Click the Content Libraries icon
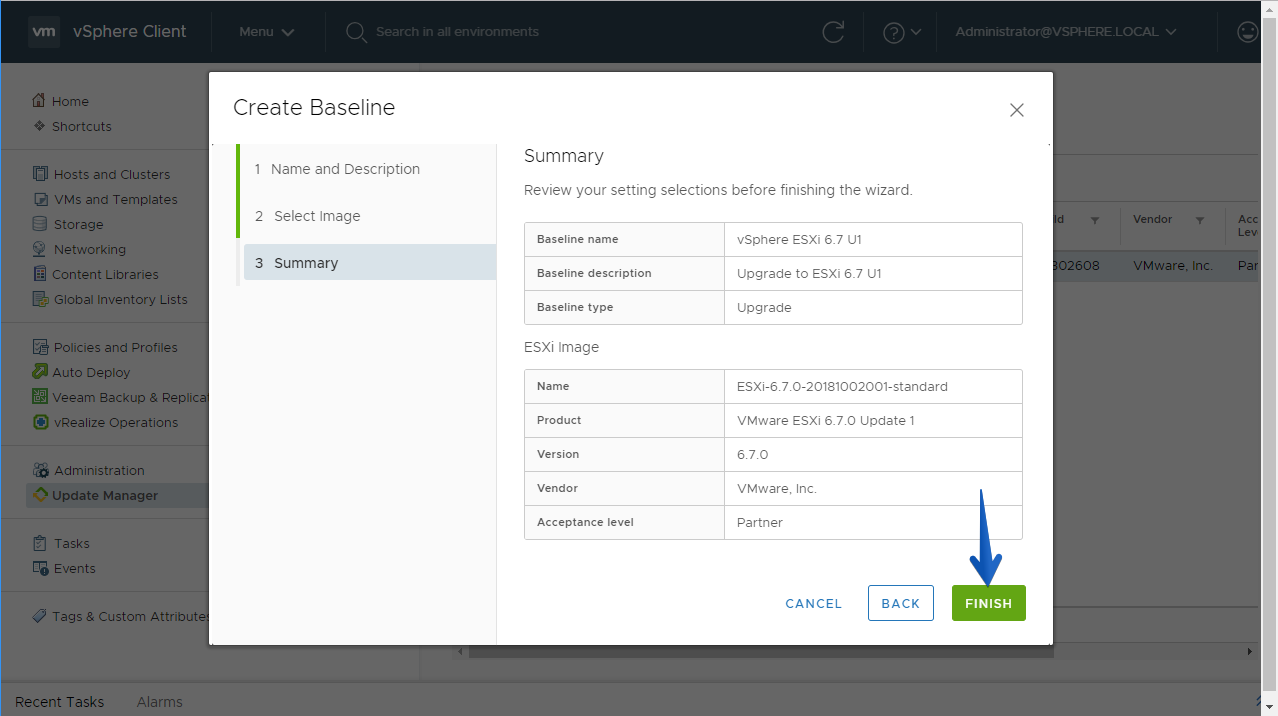Viewport: 1278px width, 716px height. click(x=40, y=274)
